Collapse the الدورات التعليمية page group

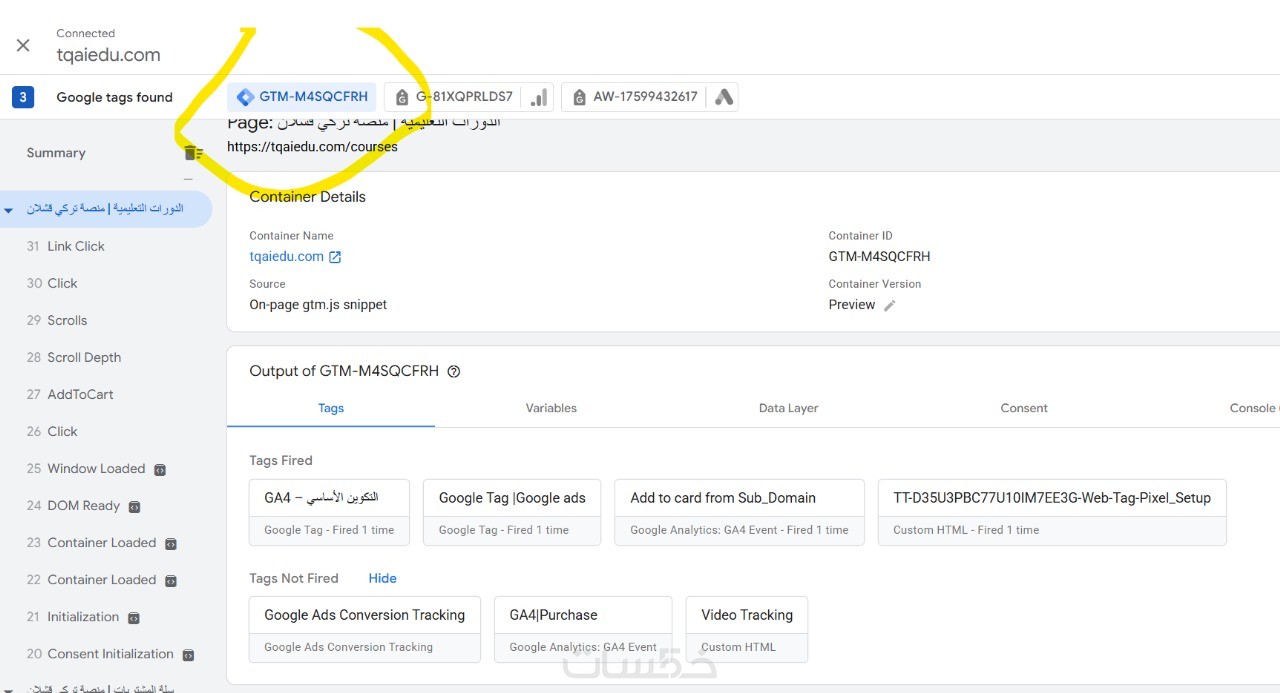click(x=8, y=210)
